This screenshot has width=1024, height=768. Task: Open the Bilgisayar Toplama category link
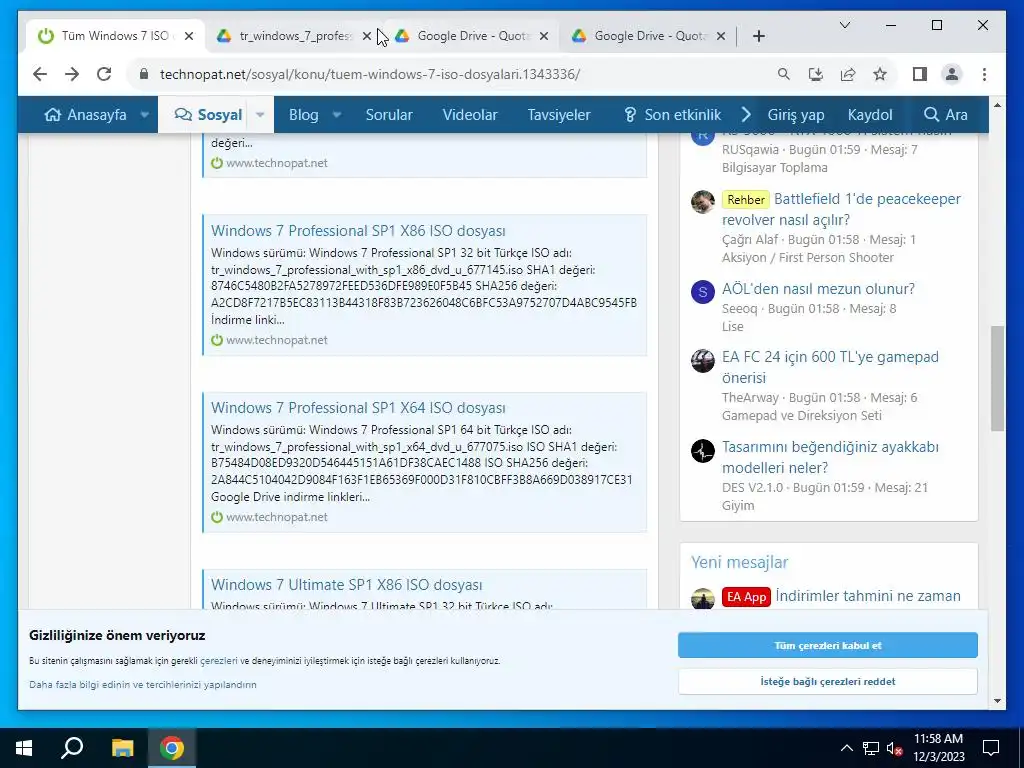click(x=775, y=168)
